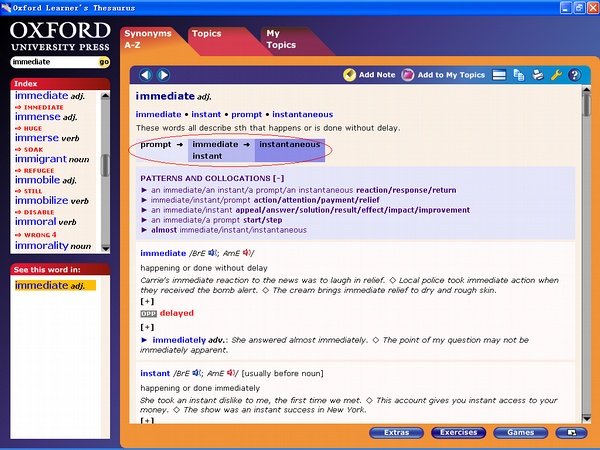Click the Index list scrollbar thumb
Screen dimensions: 600x450
tap(105, 165)
